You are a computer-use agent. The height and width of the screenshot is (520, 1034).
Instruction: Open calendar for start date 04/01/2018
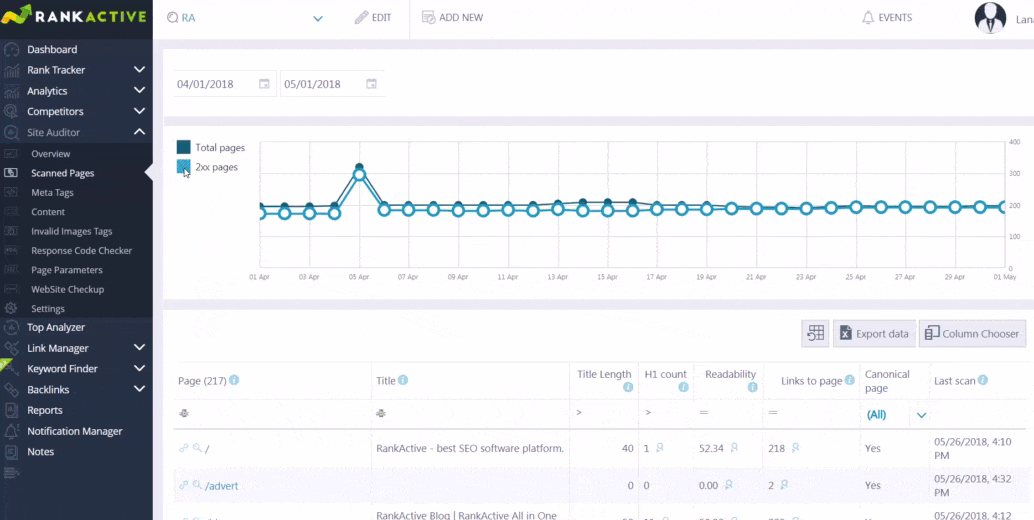[x=264, y=84]
